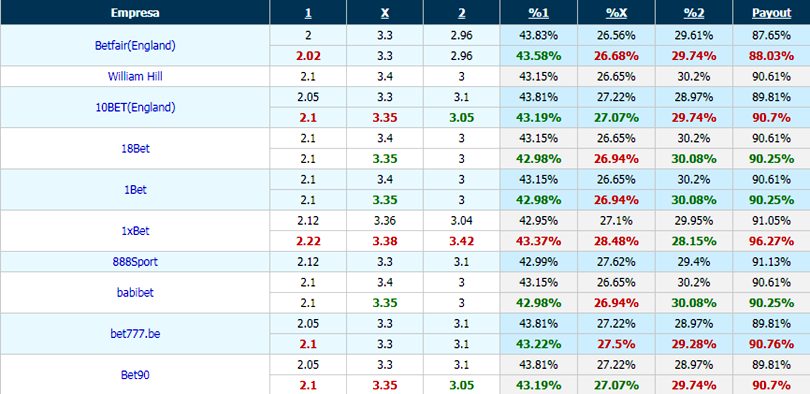Sort table by %1 column header
This screenshot has width=810, height=394.
pos(539,13)
